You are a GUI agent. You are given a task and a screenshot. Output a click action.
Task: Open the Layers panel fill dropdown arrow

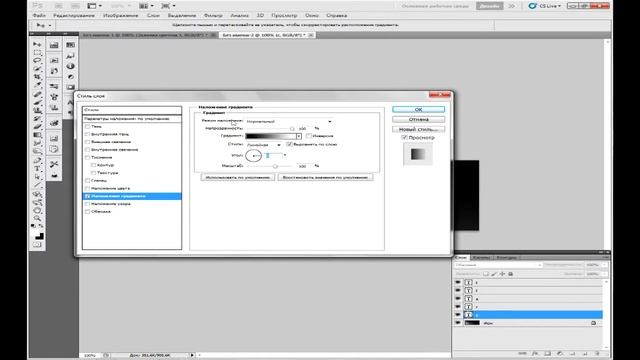tap(604, 274)
